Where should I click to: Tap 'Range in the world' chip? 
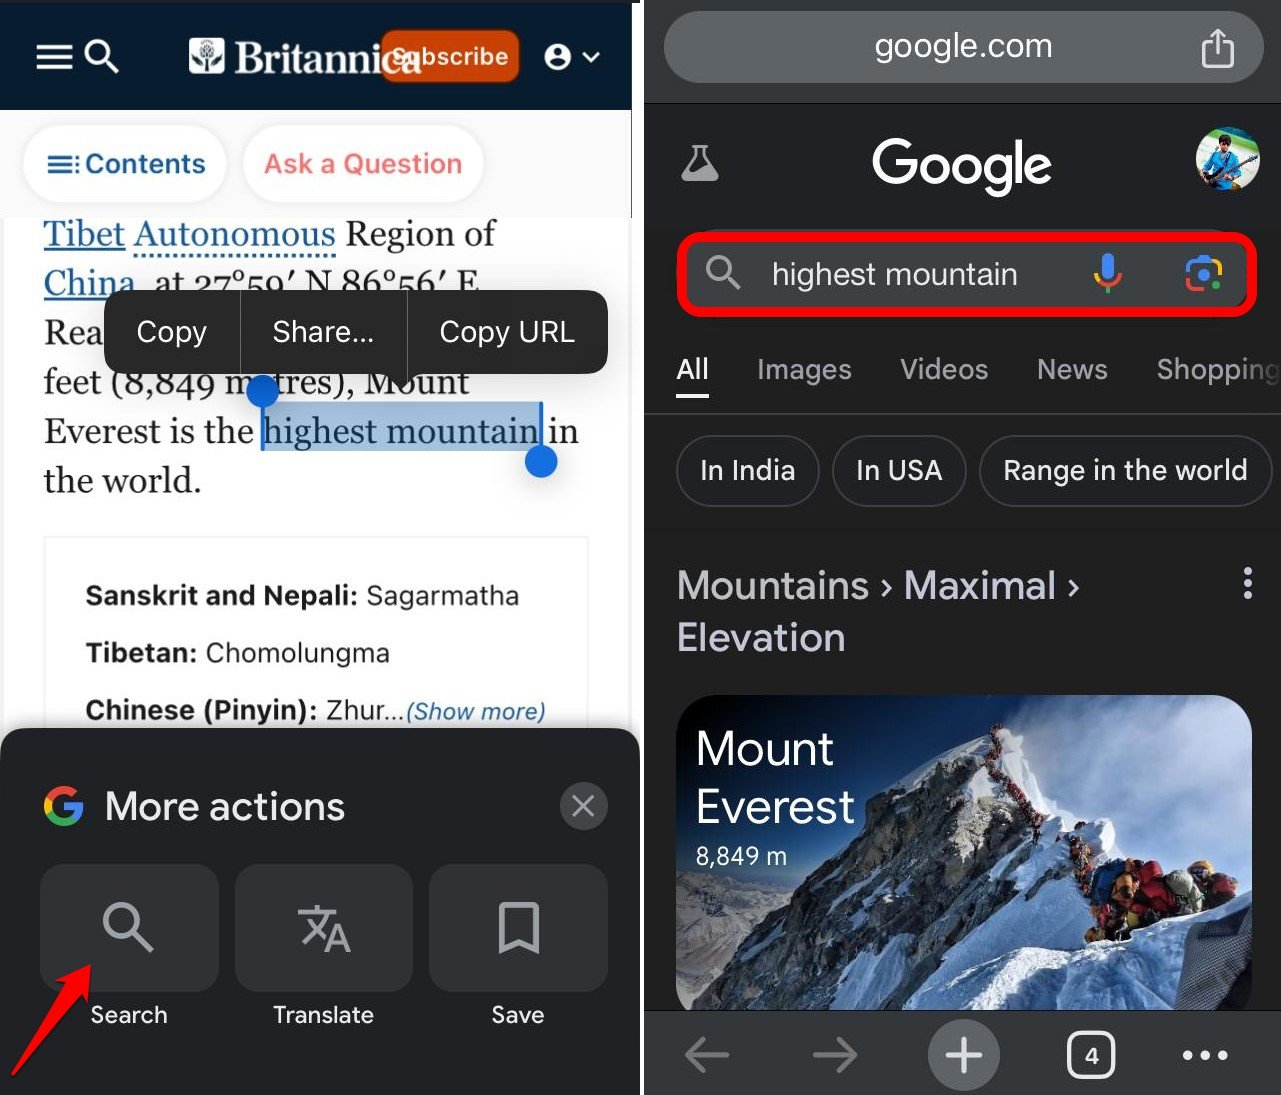[x=1125, y=470]
